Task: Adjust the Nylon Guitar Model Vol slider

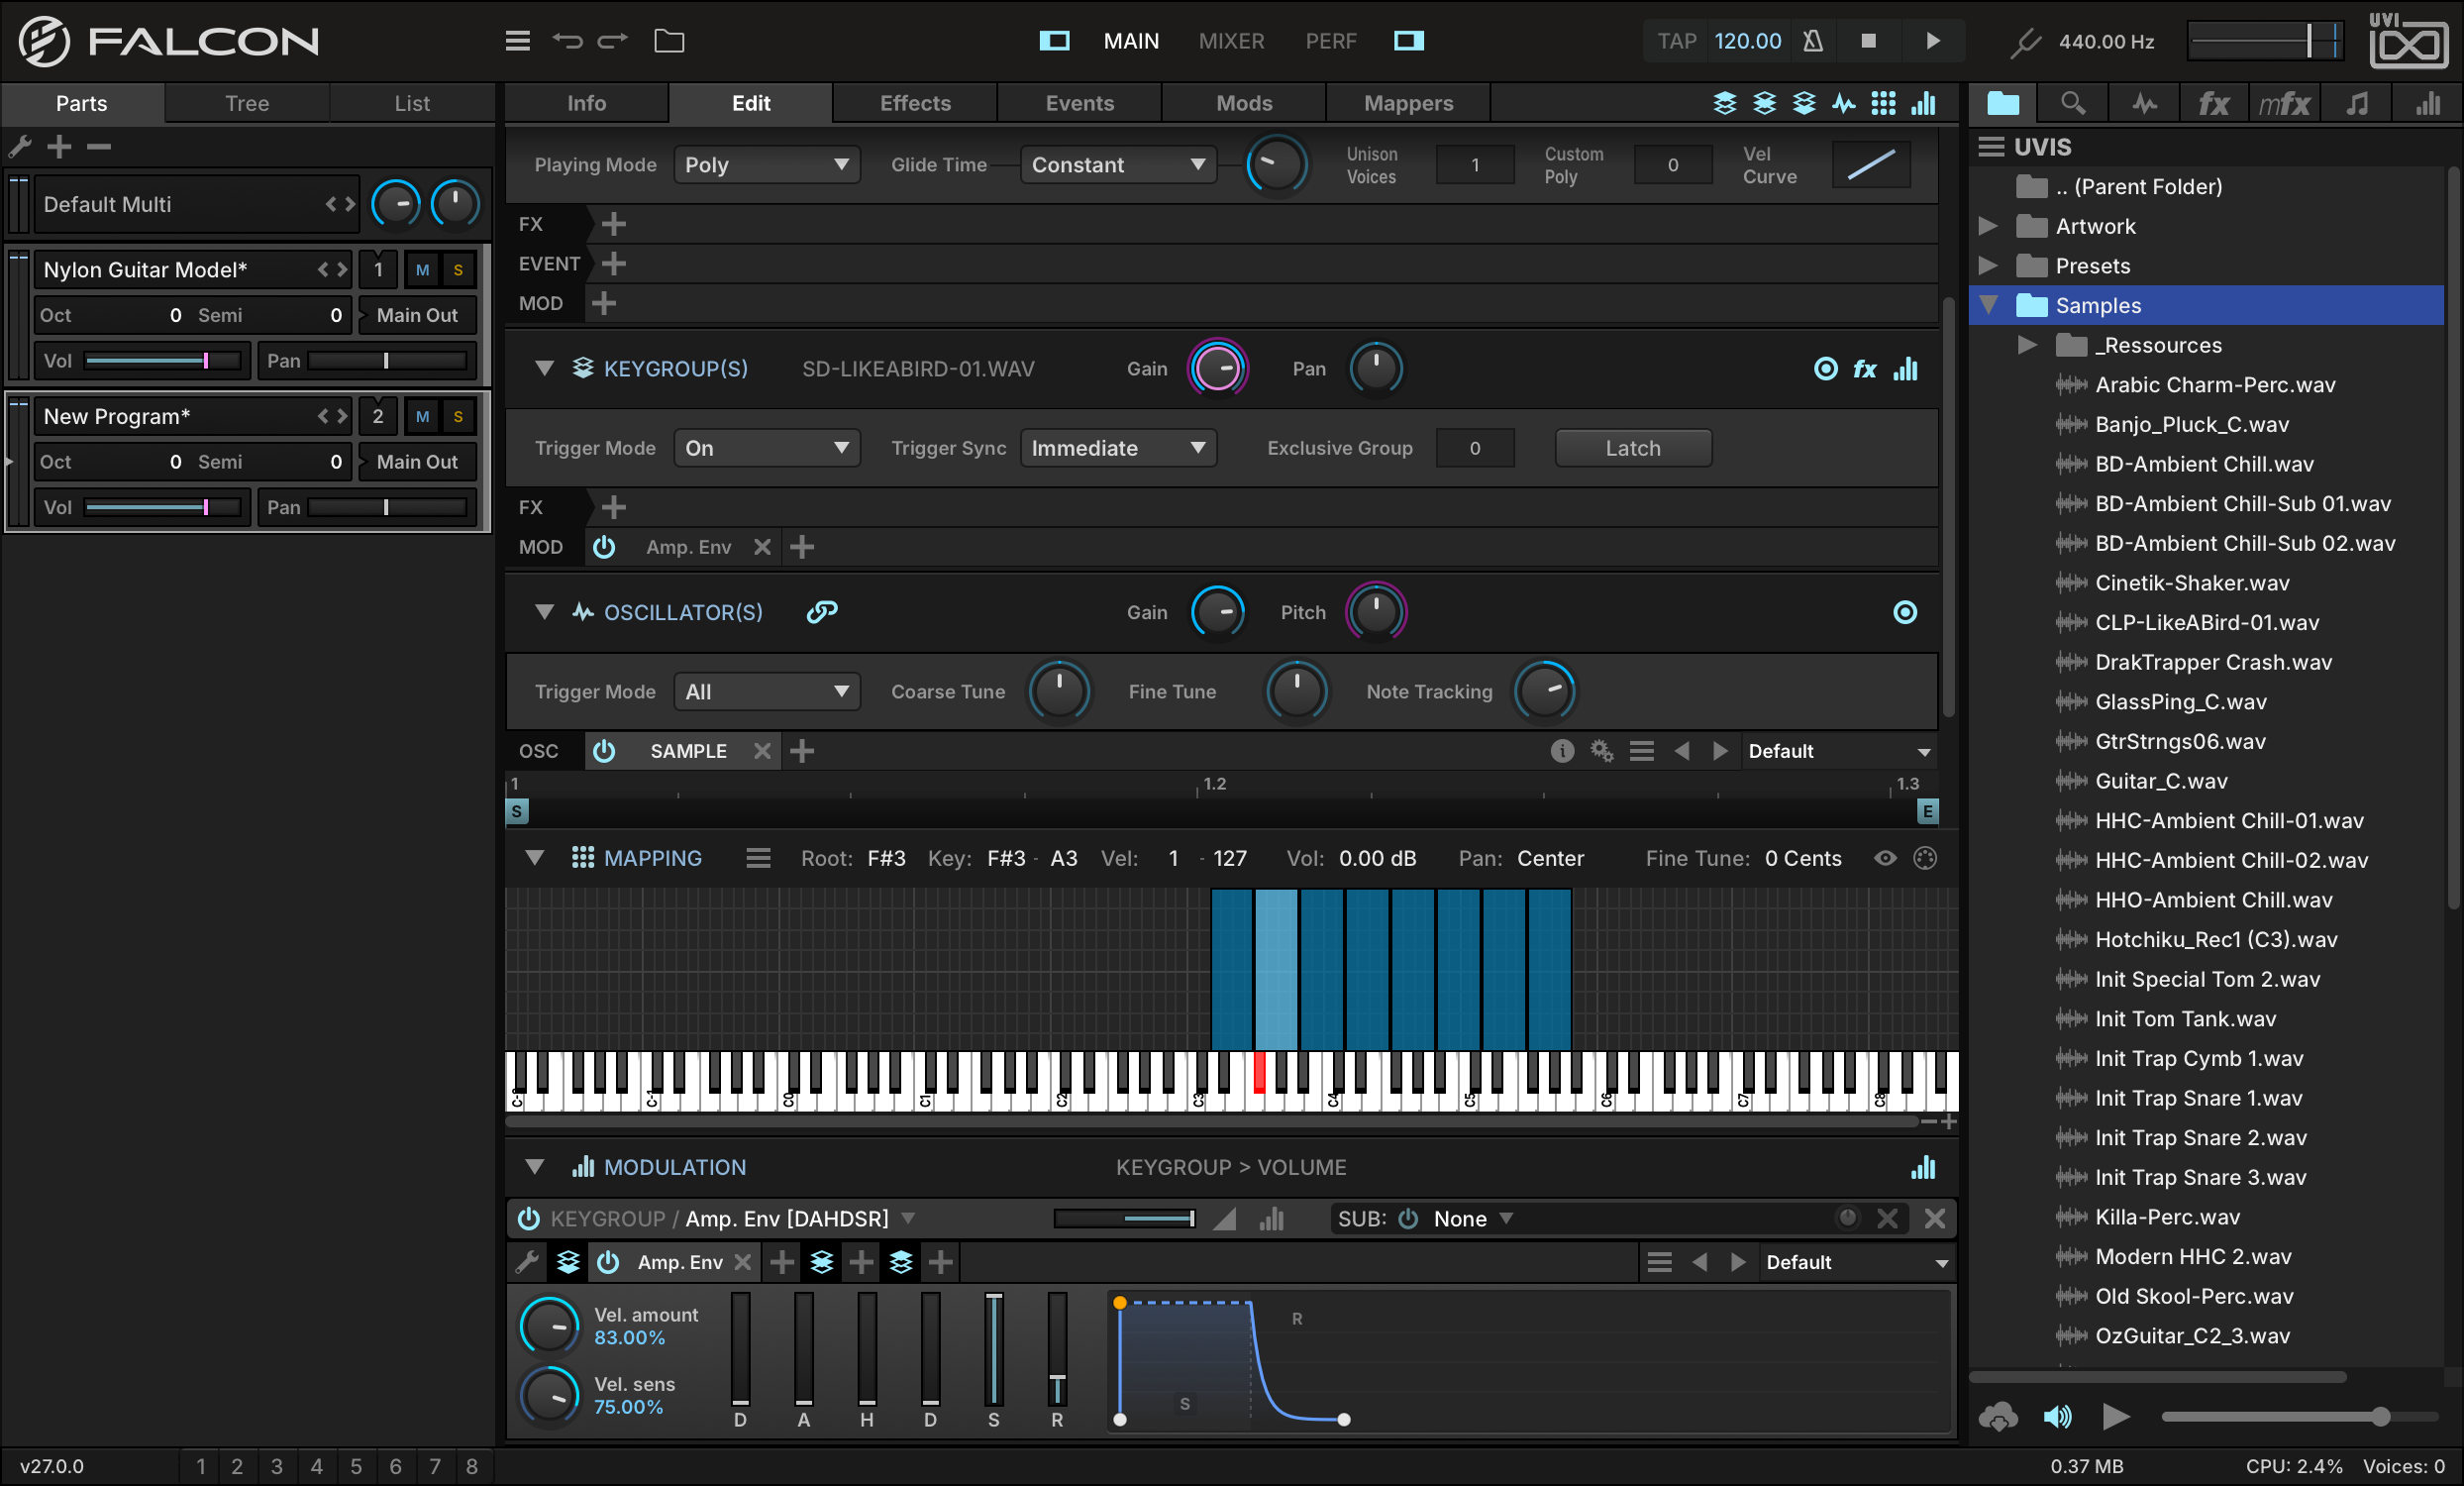Action: [x=165, y=361]
